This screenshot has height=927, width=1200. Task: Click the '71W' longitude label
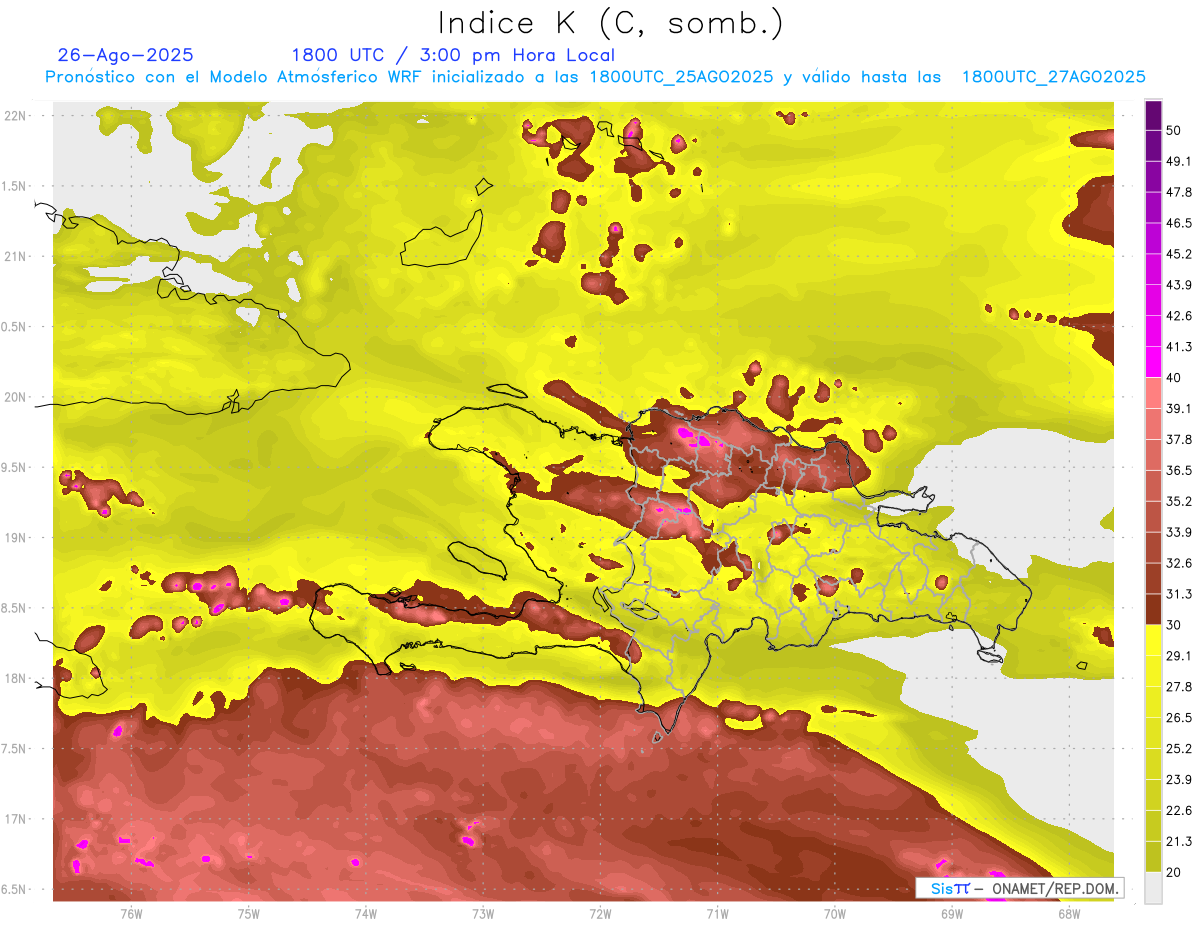(x=717, y=913)
